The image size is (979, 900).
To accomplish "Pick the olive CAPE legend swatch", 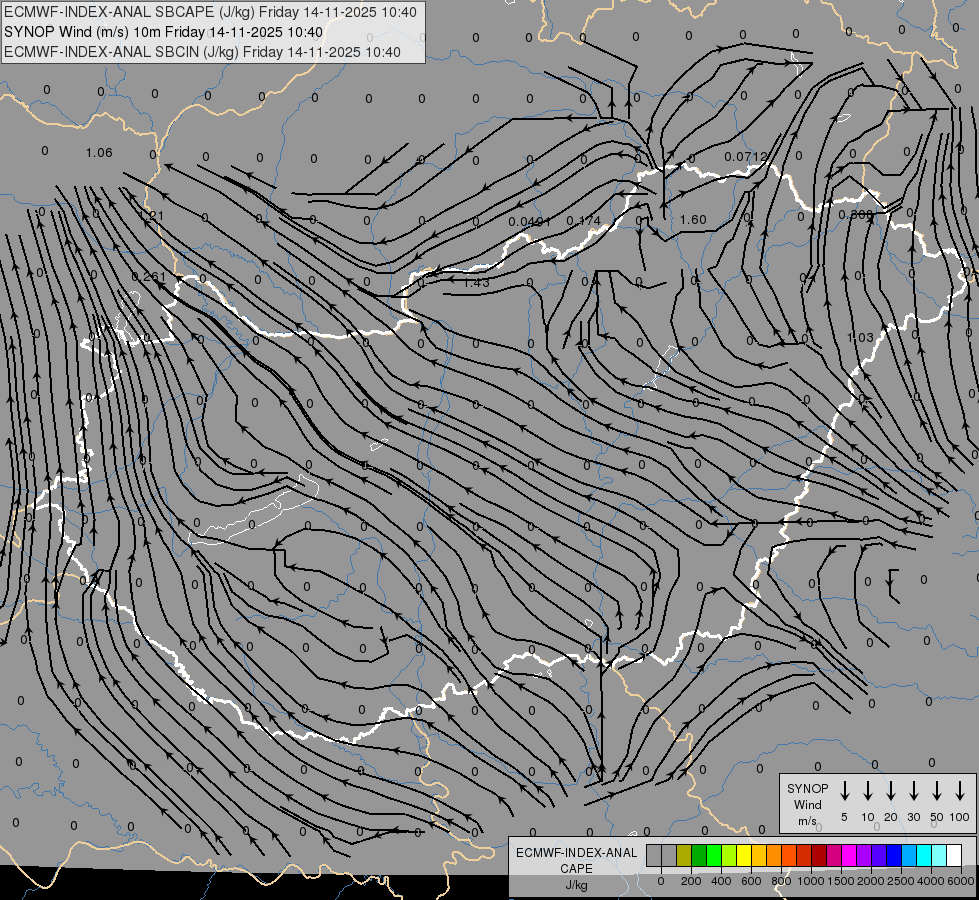I will (x=684, y=855).
